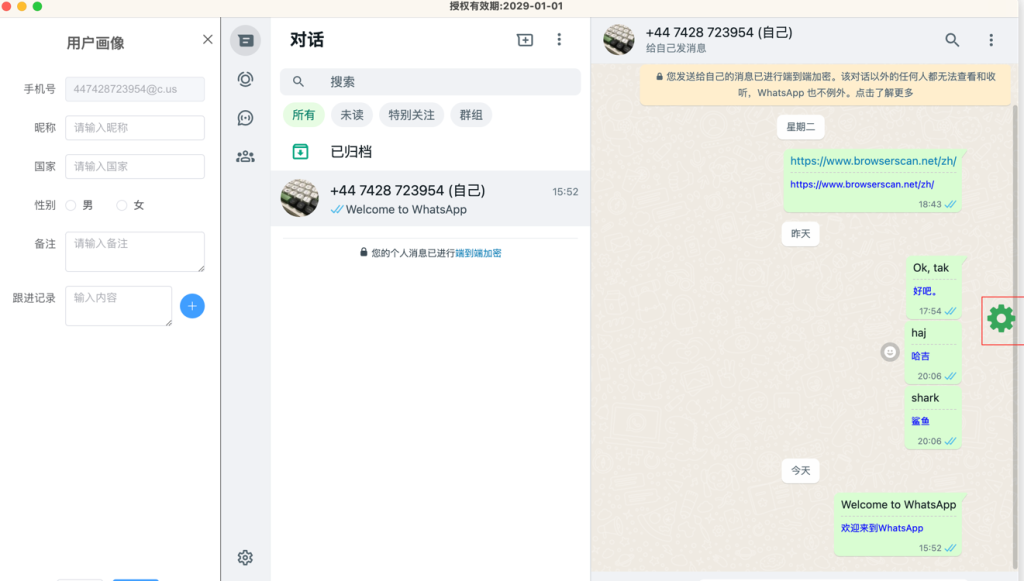
Task: Click the translated browserscan URL text
Action: [862, 184]
